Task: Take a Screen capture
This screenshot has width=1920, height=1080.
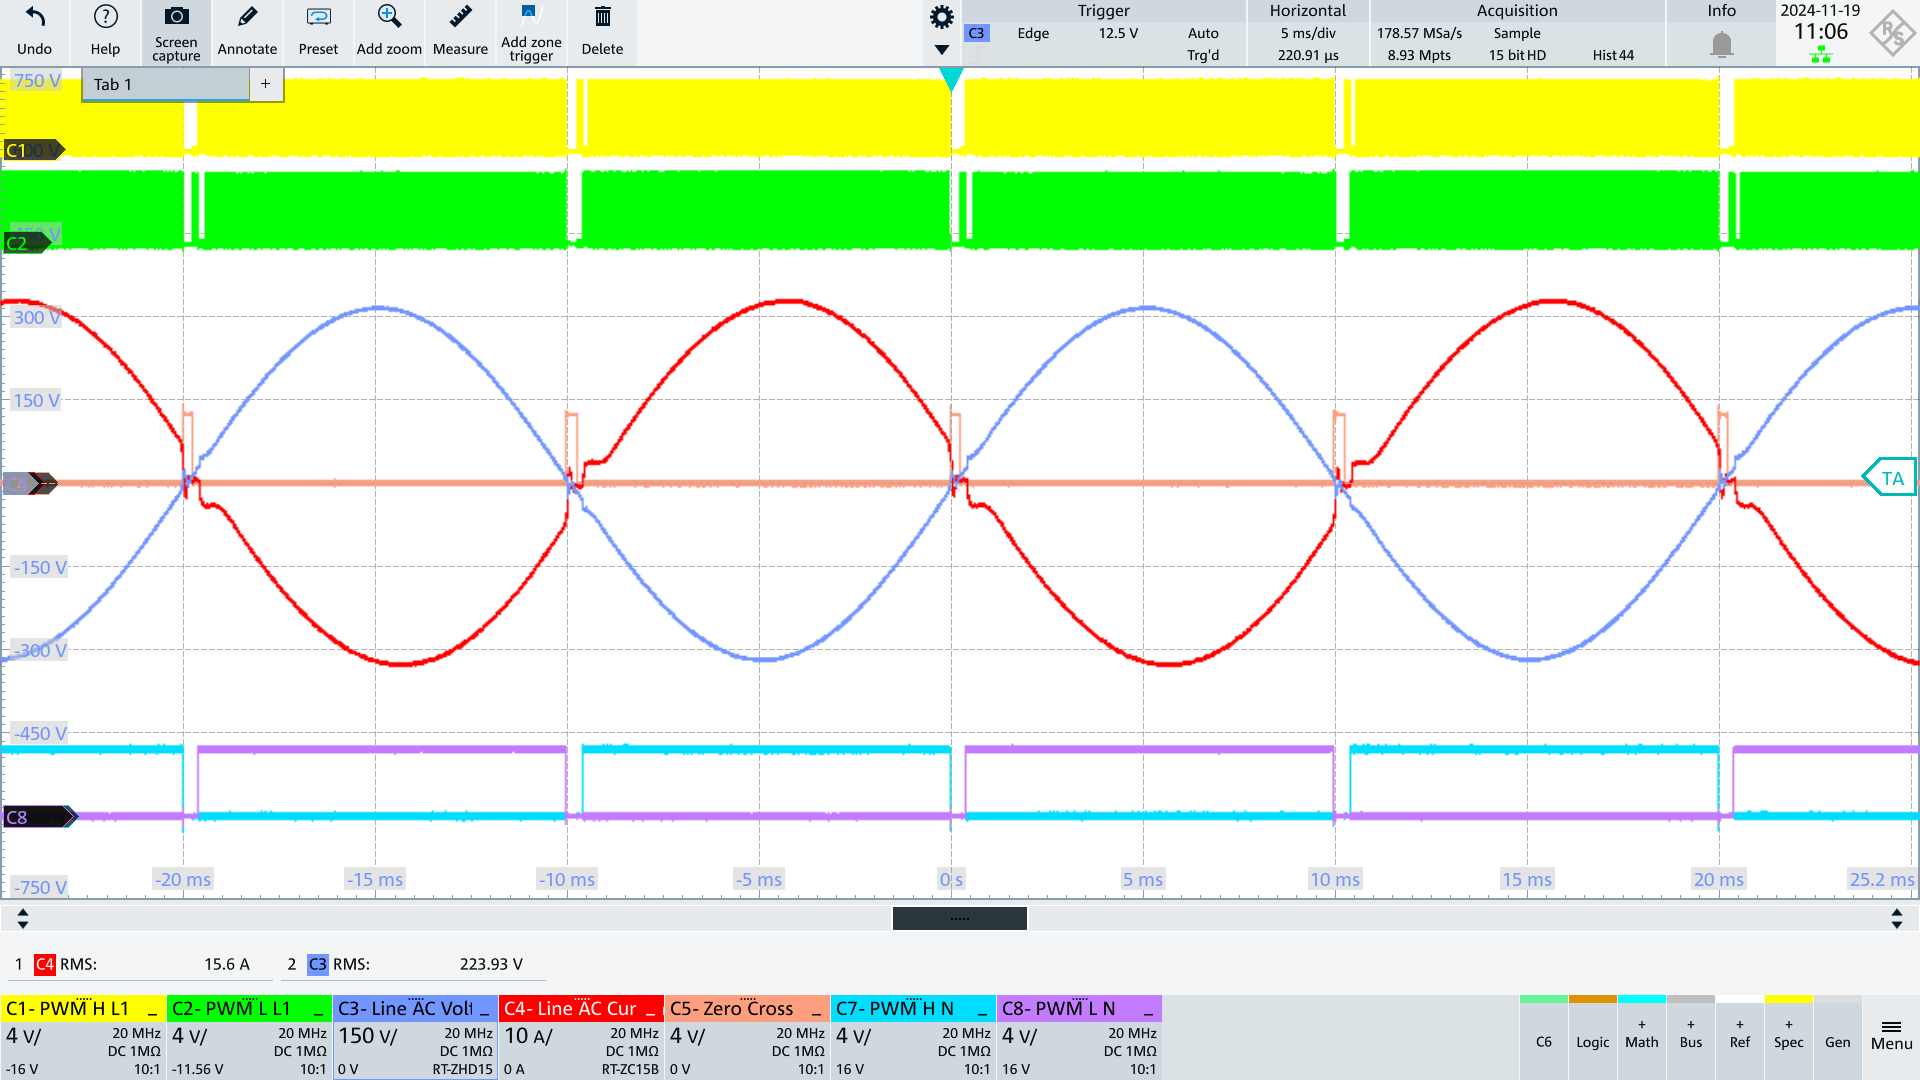Action: [x=176, y=32]
